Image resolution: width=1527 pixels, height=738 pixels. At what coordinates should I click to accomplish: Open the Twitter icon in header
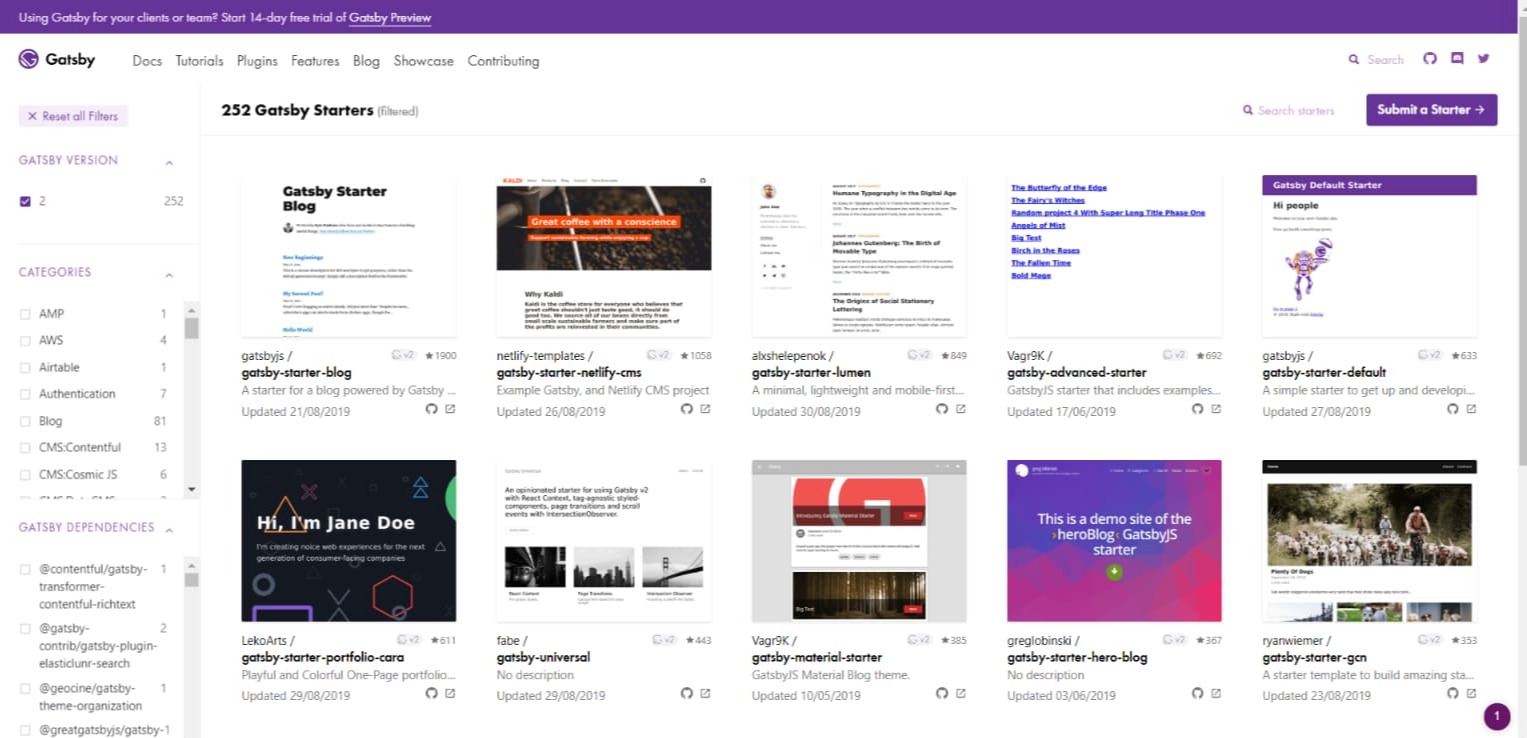[x=1484, y=59]
